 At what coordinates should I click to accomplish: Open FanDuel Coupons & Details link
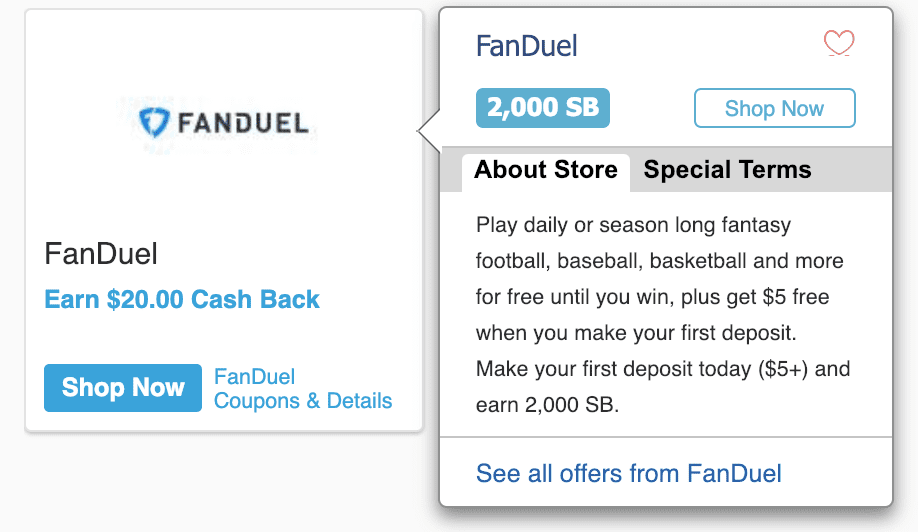pyautogui.click(x=303, y=389)
